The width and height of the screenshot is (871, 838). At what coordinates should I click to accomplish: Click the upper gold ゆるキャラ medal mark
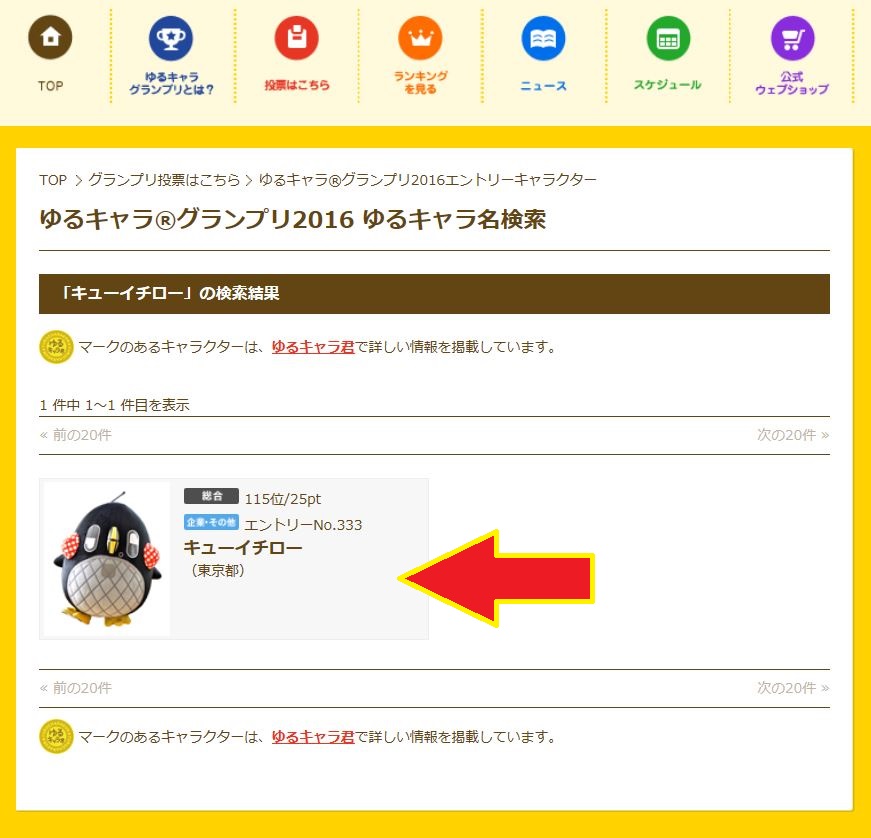56,347
